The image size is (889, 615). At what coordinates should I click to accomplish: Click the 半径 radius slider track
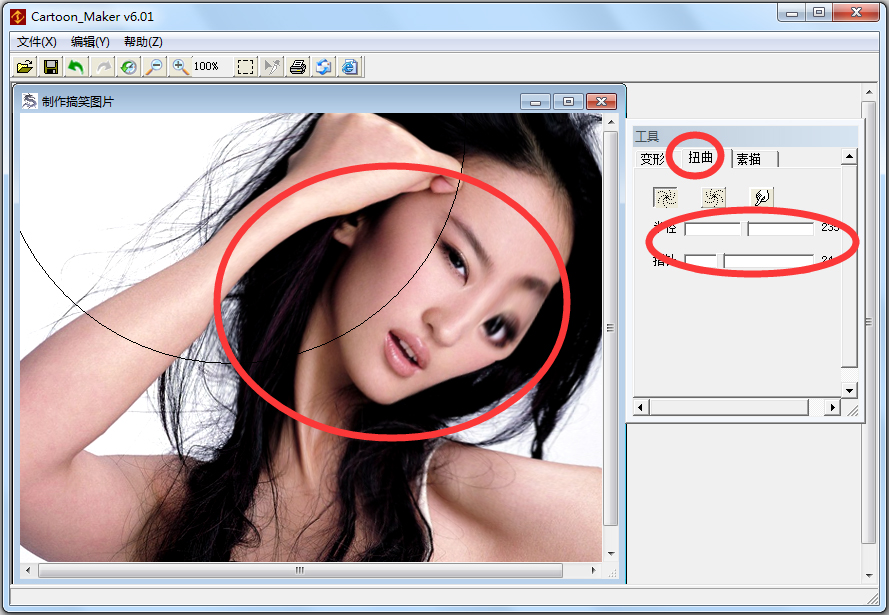(x=749, y=229)
